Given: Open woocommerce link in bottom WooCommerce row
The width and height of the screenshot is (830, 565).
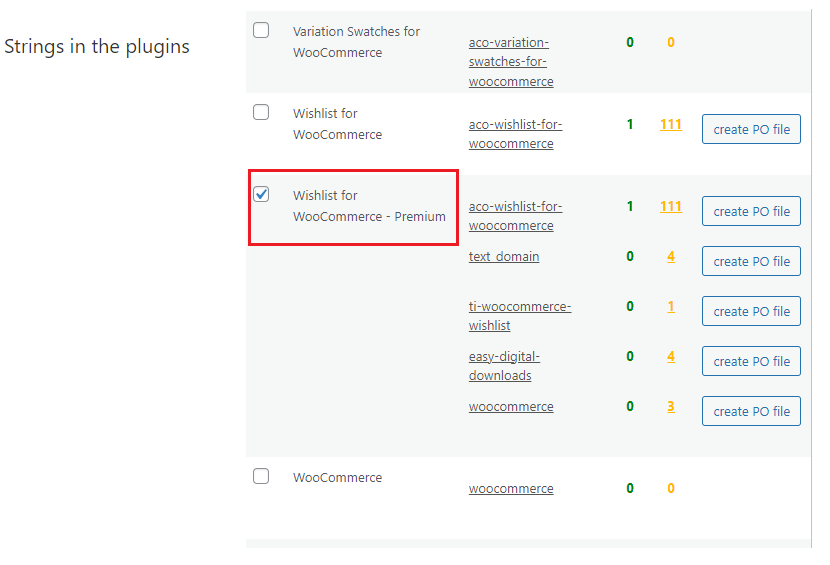Looking at the screenshot, I should click(511, 489).
